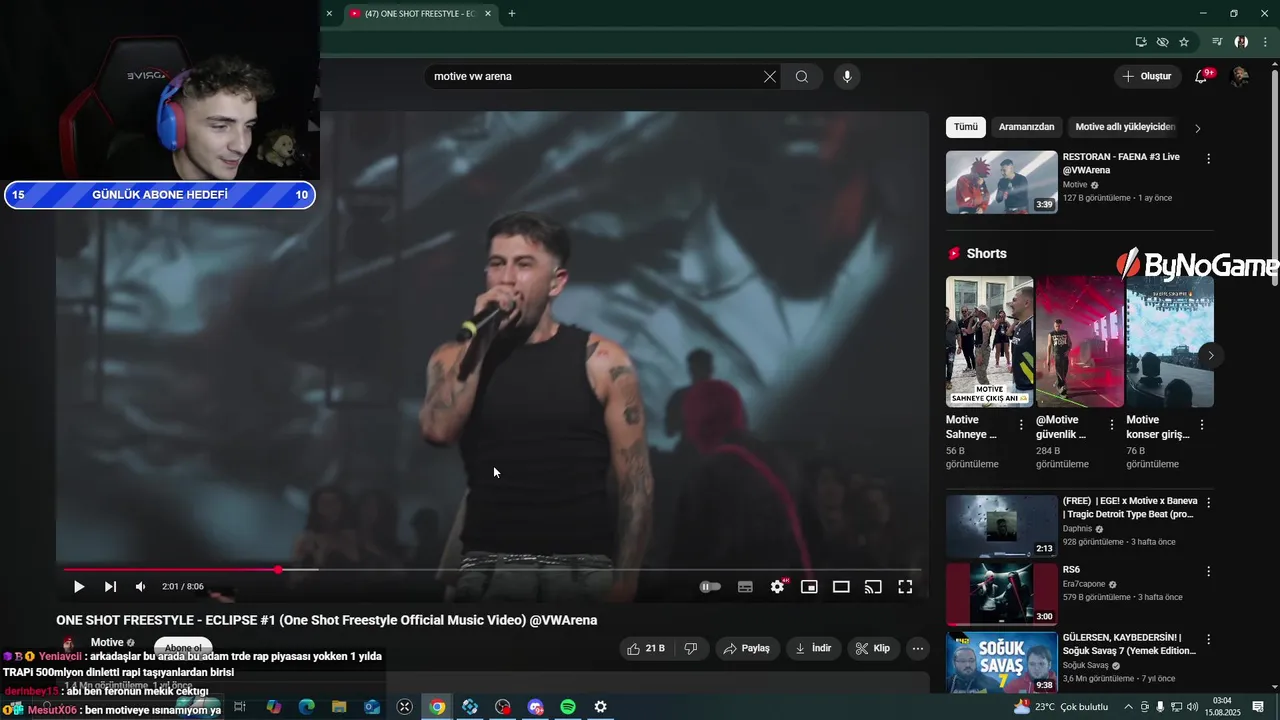Viewport: 1280px width, 720px height.
Task: Click the YouTube search magnifier button
Action: point(802,77)
